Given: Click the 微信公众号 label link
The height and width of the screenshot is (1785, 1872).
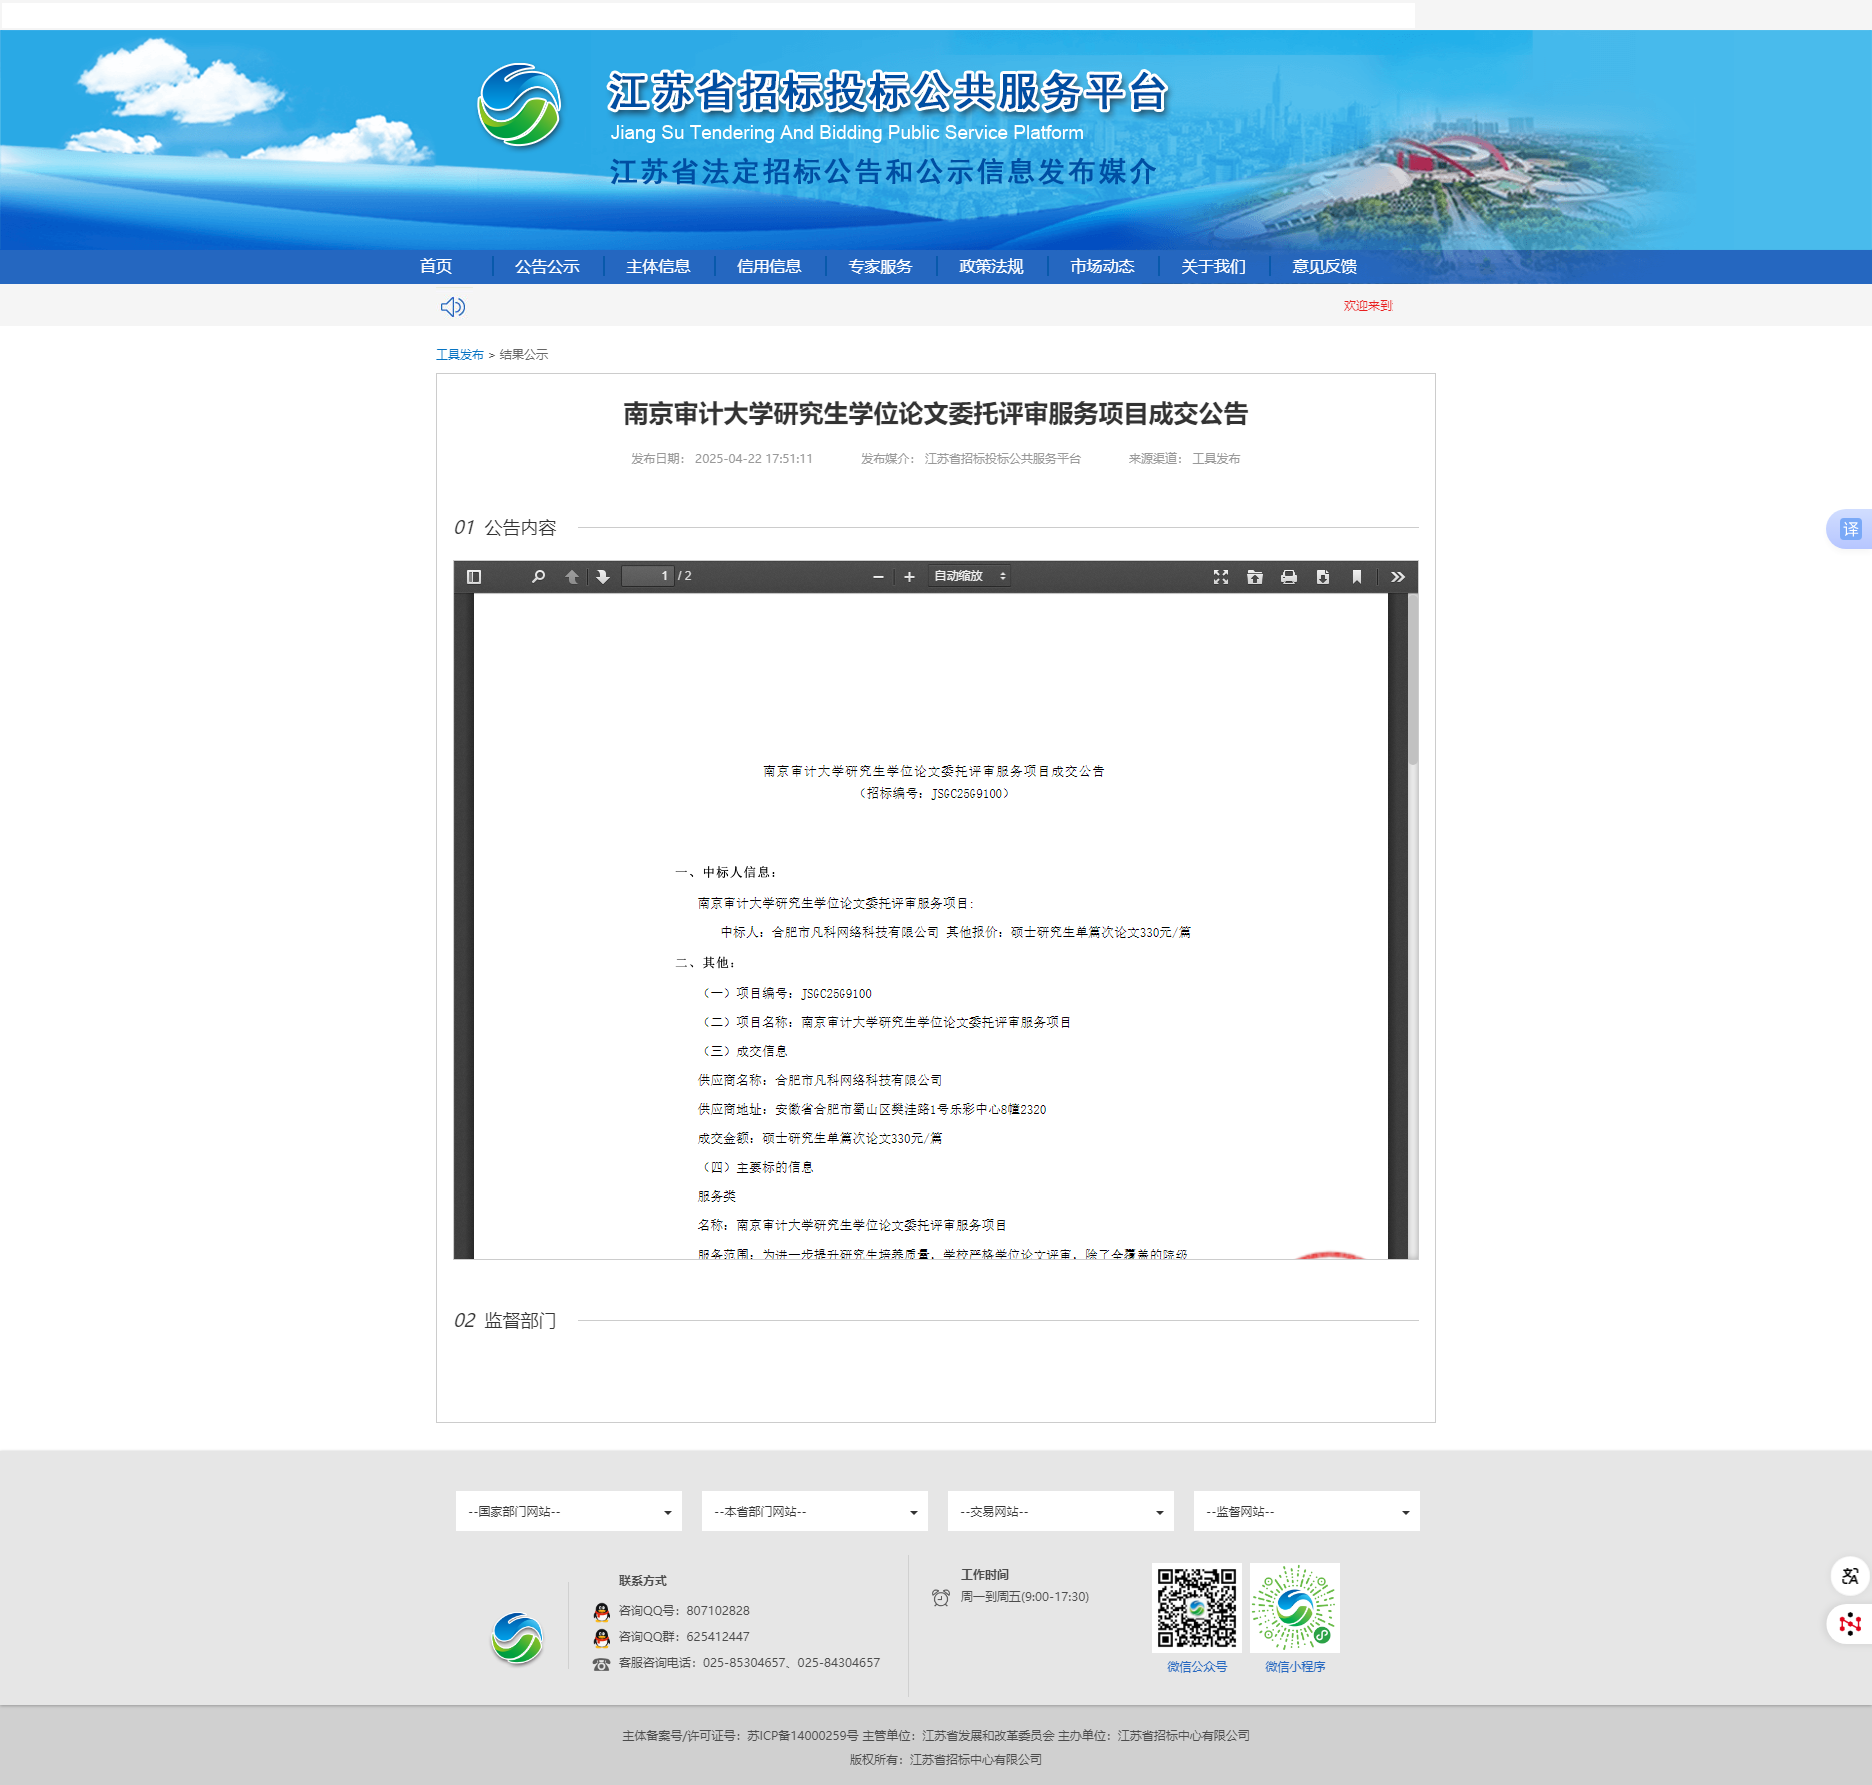Looking at the screenshot, I should point(1197,1667).
